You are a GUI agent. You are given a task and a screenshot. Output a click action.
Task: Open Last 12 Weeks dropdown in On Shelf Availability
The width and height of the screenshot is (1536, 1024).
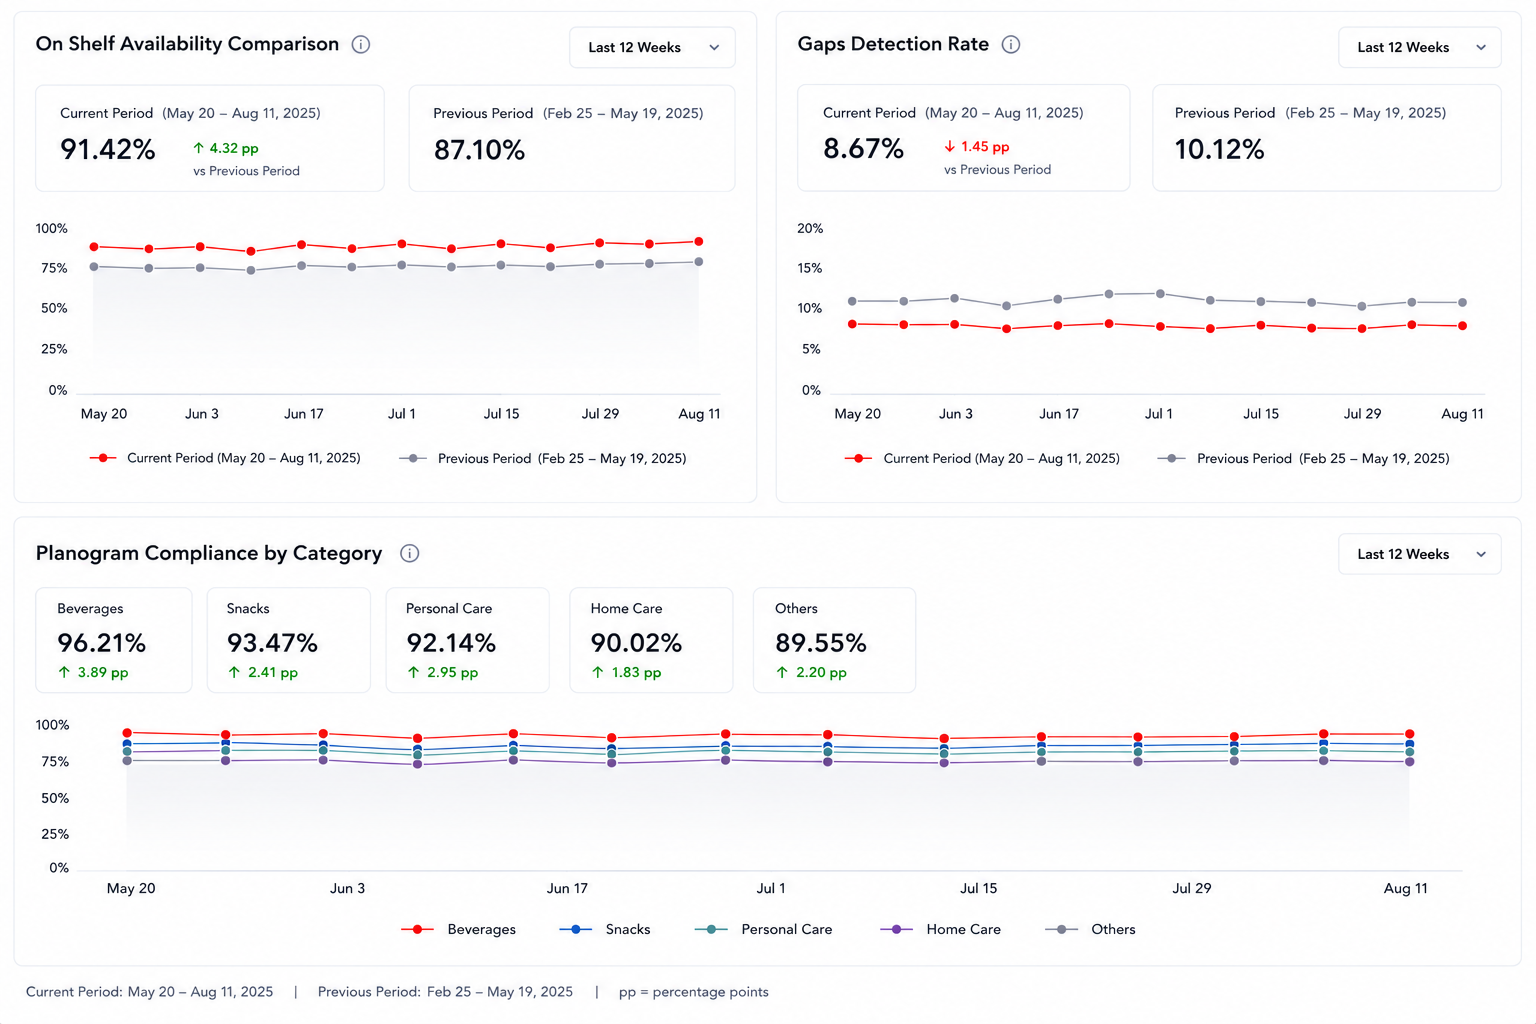652,47
